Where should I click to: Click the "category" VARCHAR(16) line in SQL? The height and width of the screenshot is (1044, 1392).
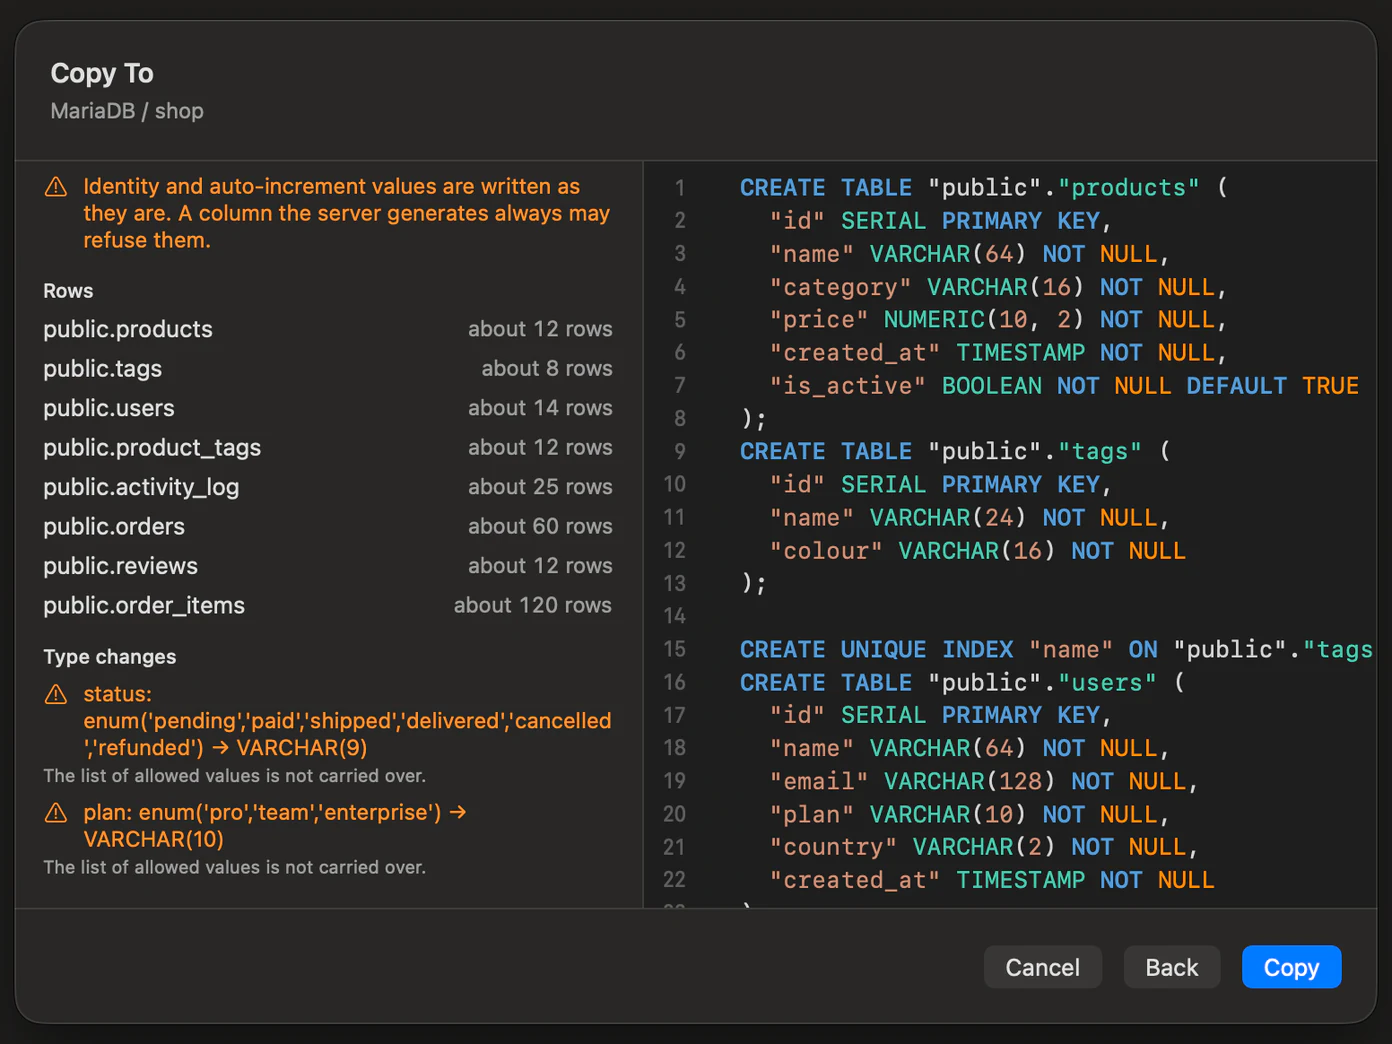tap(997, 287)
